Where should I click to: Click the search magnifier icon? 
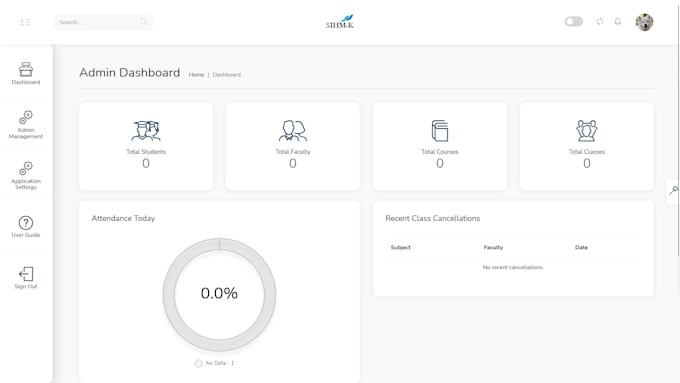tap(144, 22)
